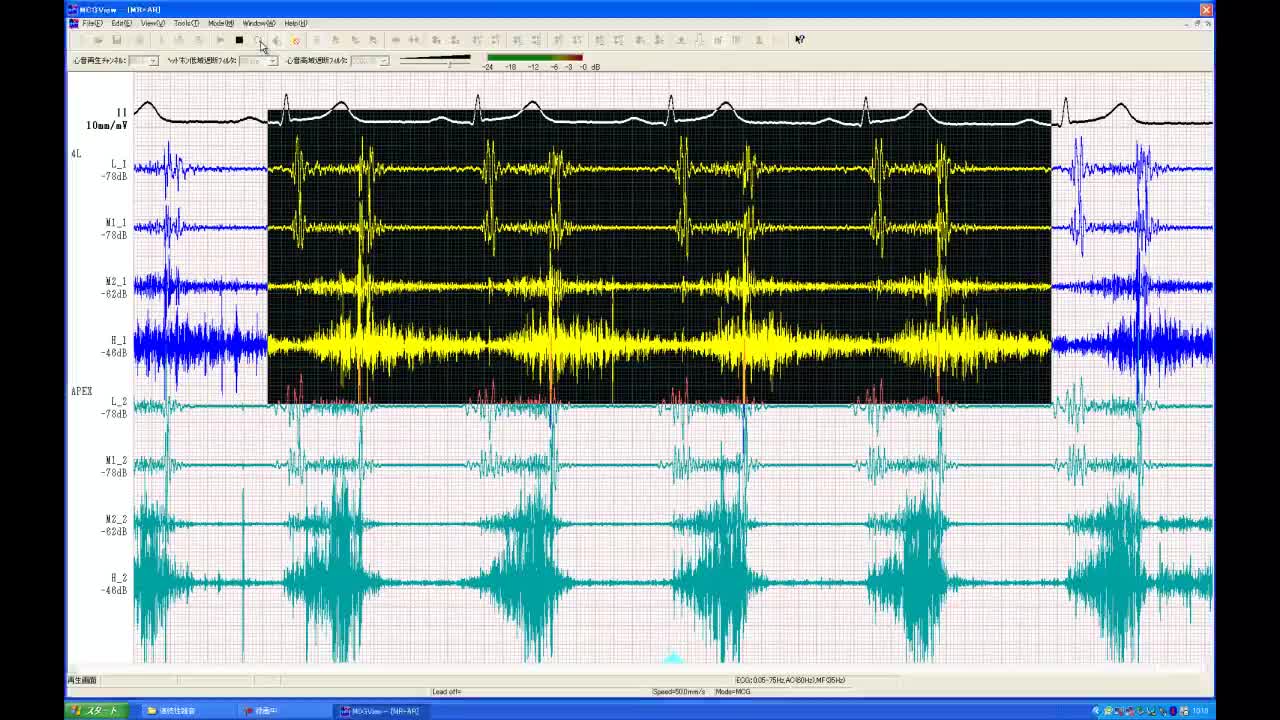Viewport: 1280px width, 720px height.
Task: Click the highlighted yellow H_1 waveform region
Action: pos(660,345)
